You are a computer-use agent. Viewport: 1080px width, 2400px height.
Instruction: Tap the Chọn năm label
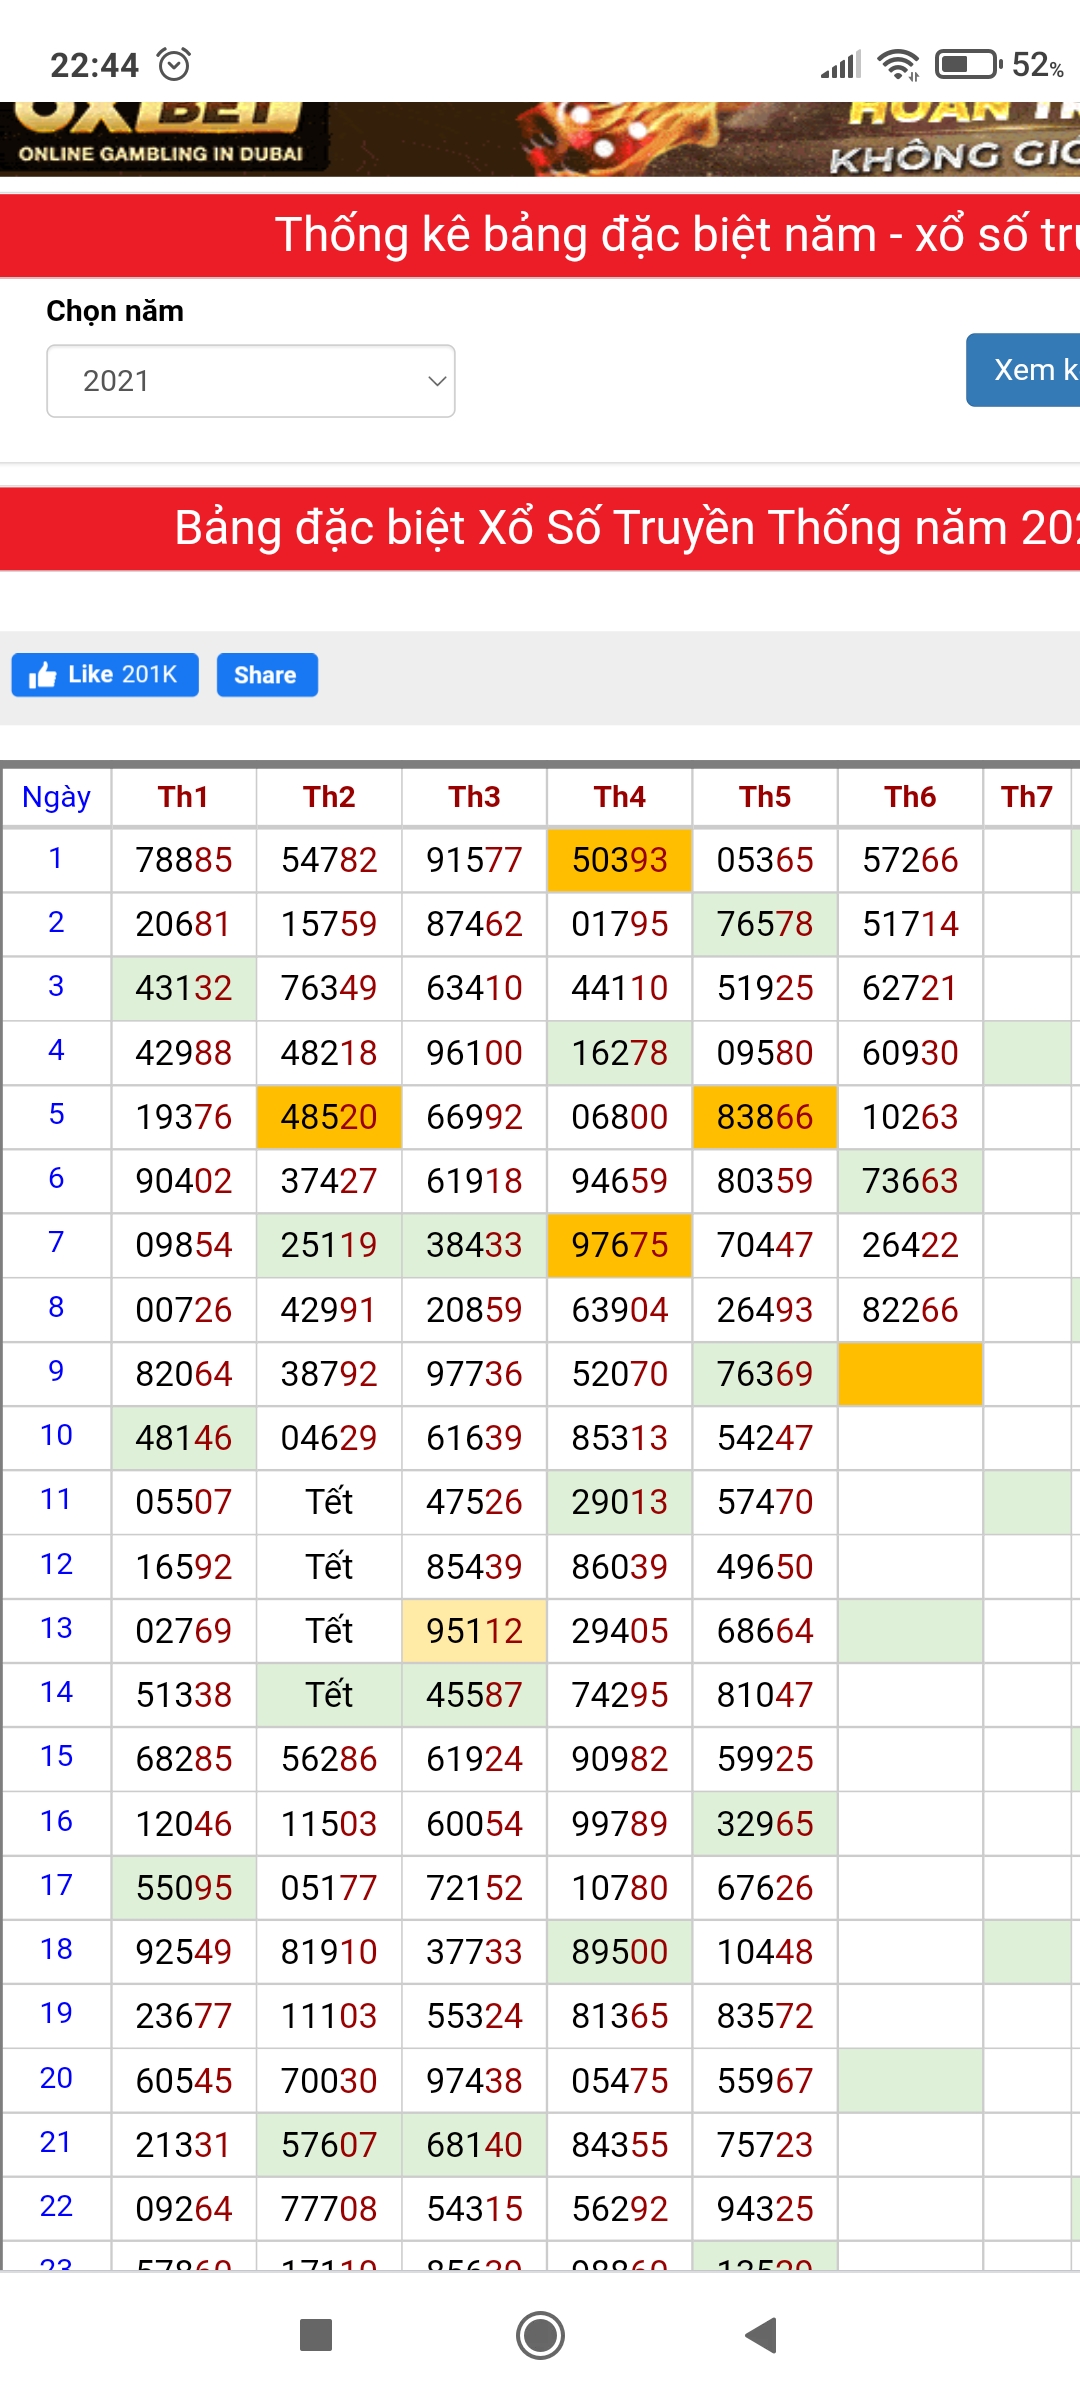point(115,311)
